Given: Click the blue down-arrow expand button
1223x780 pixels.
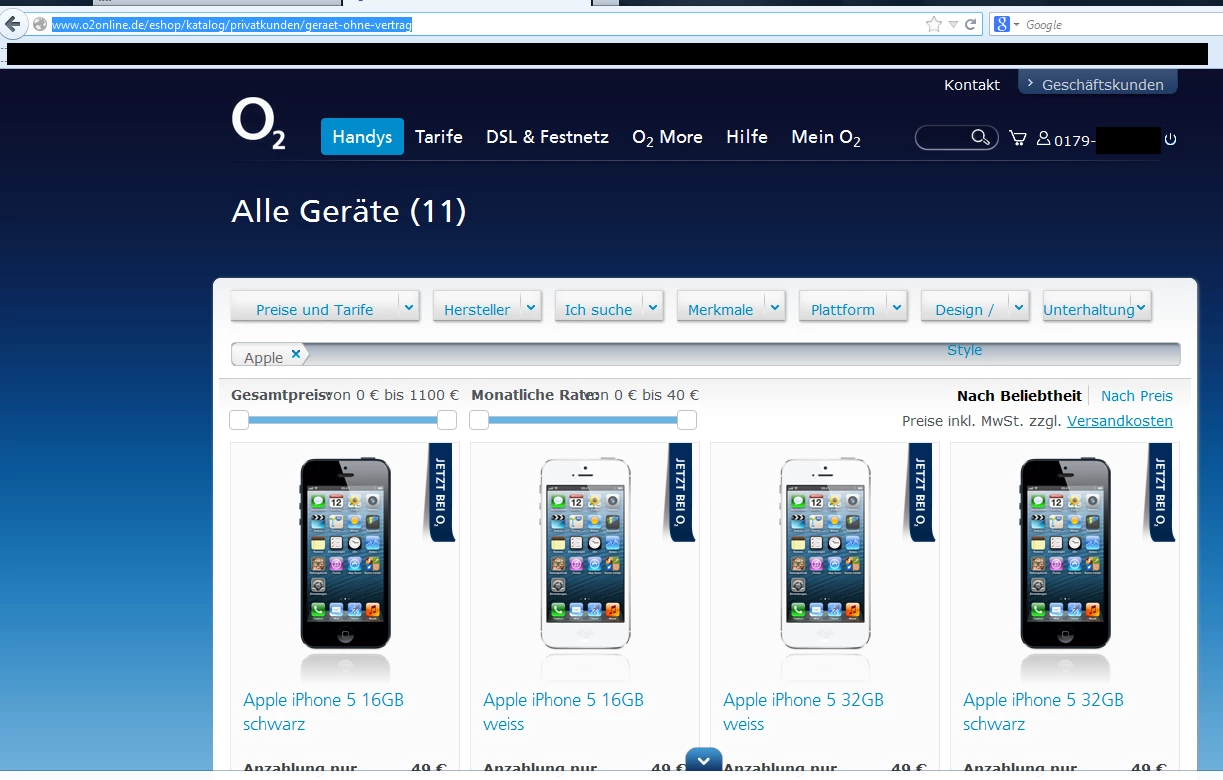Looking at the screenshot, I should point(703,761).
